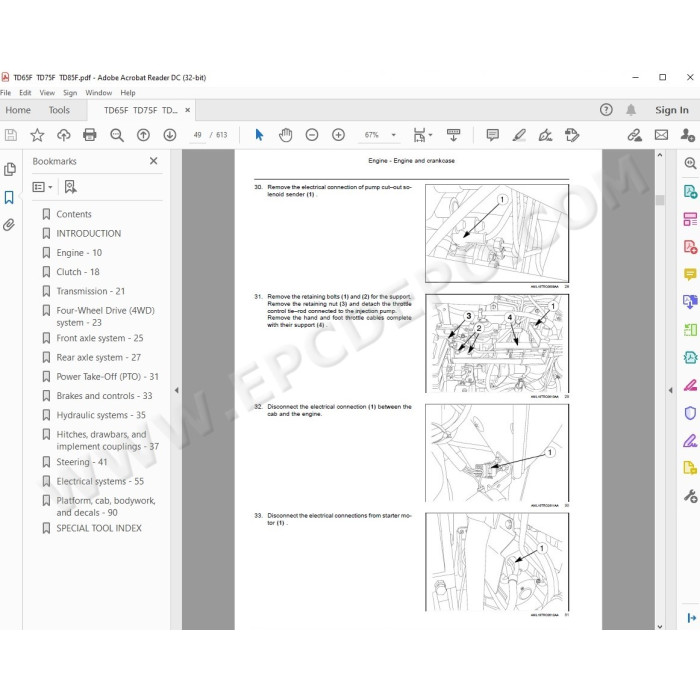Jump to Engine - 10 bookmark
The width and height of the screenshot is (700, 700).
click(79, 253)
